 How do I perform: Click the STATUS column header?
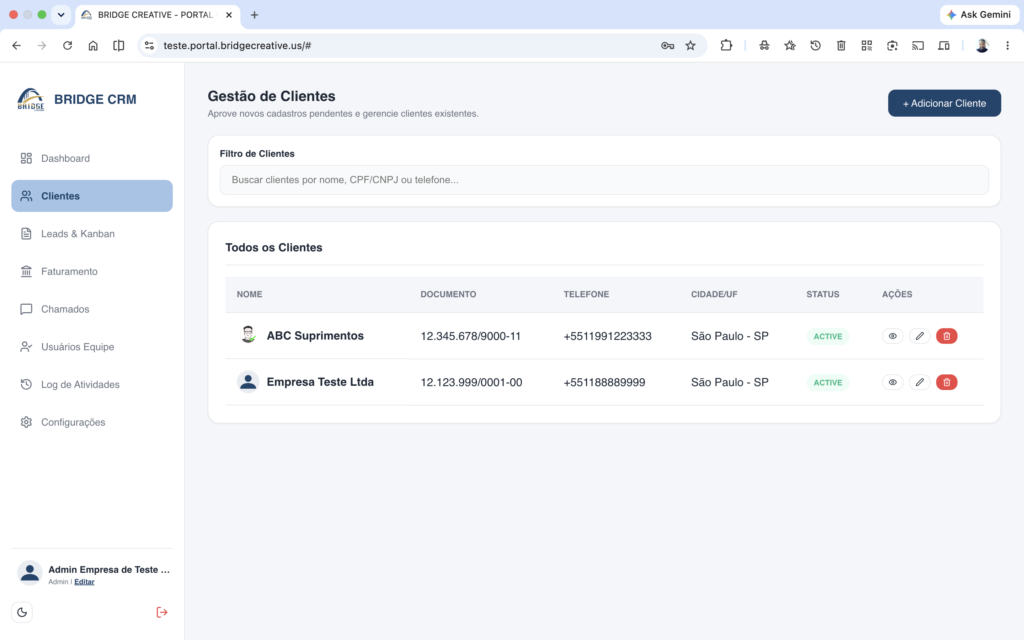pos(822,295)
